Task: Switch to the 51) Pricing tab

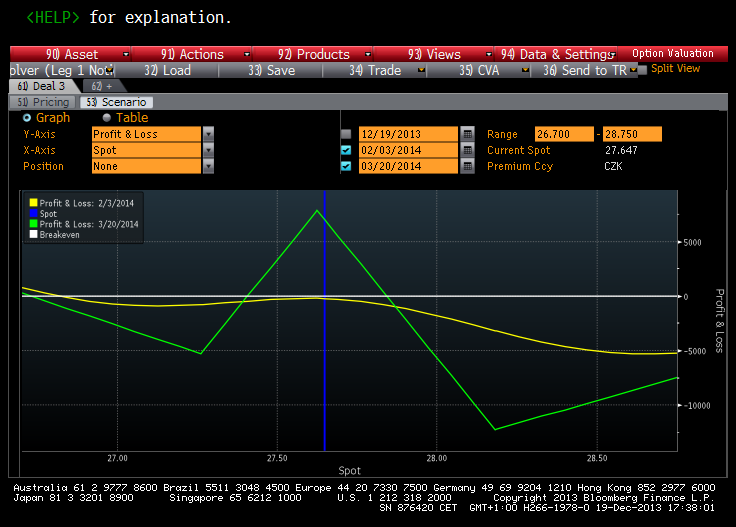Action: pyautogui.click(x=43, y=102)
